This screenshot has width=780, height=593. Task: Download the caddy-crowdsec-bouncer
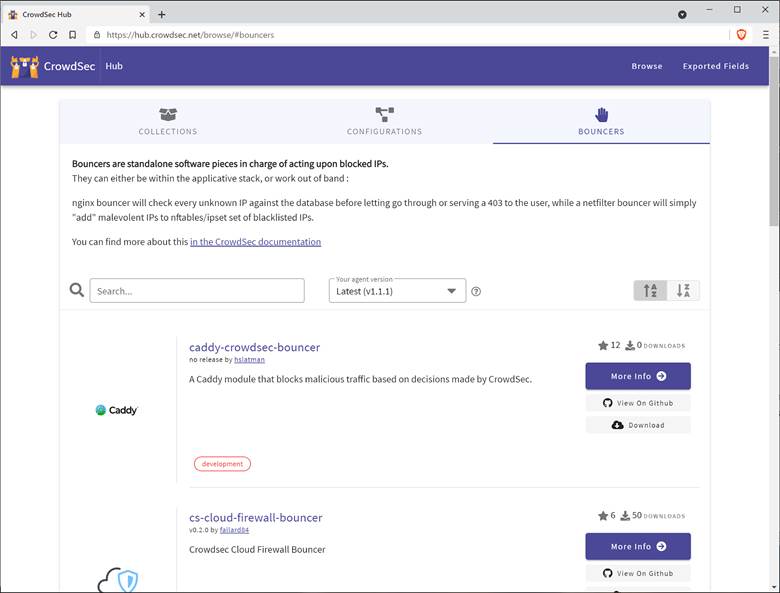pyautogui.click(x=638, y=425)
